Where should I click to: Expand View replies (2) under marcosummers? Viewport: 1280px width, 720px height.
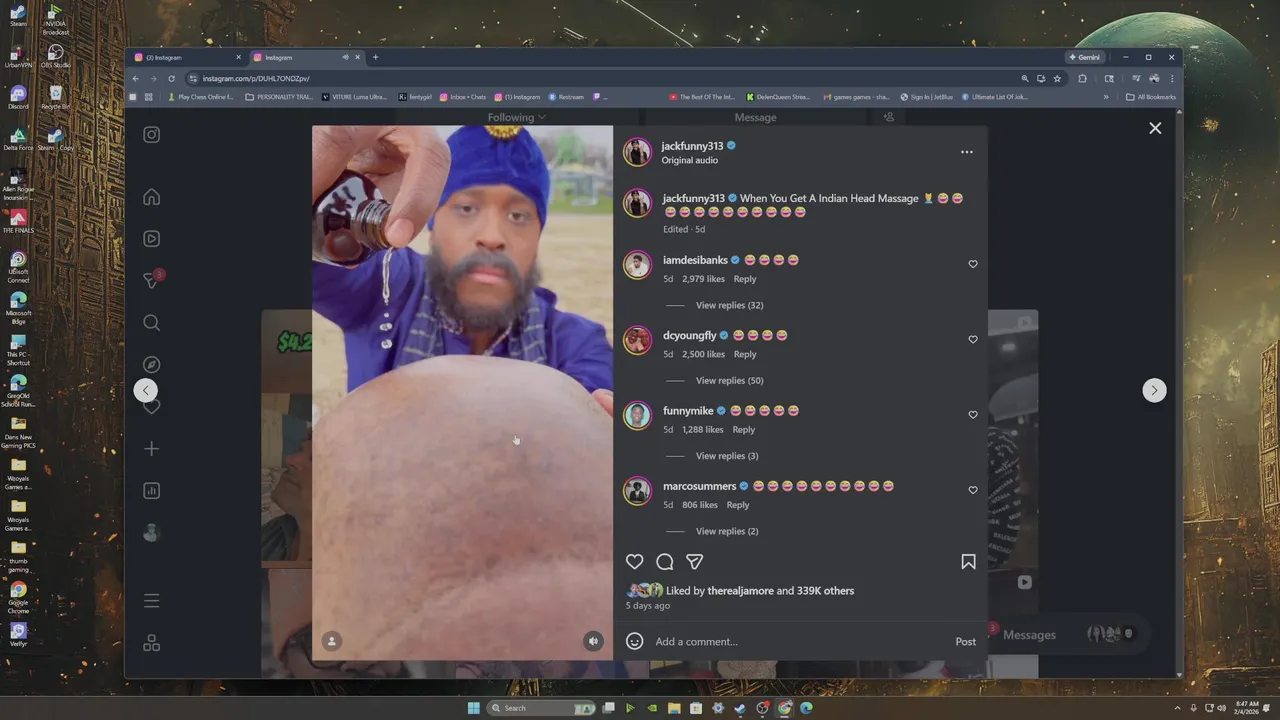click(x=727, y=531)
